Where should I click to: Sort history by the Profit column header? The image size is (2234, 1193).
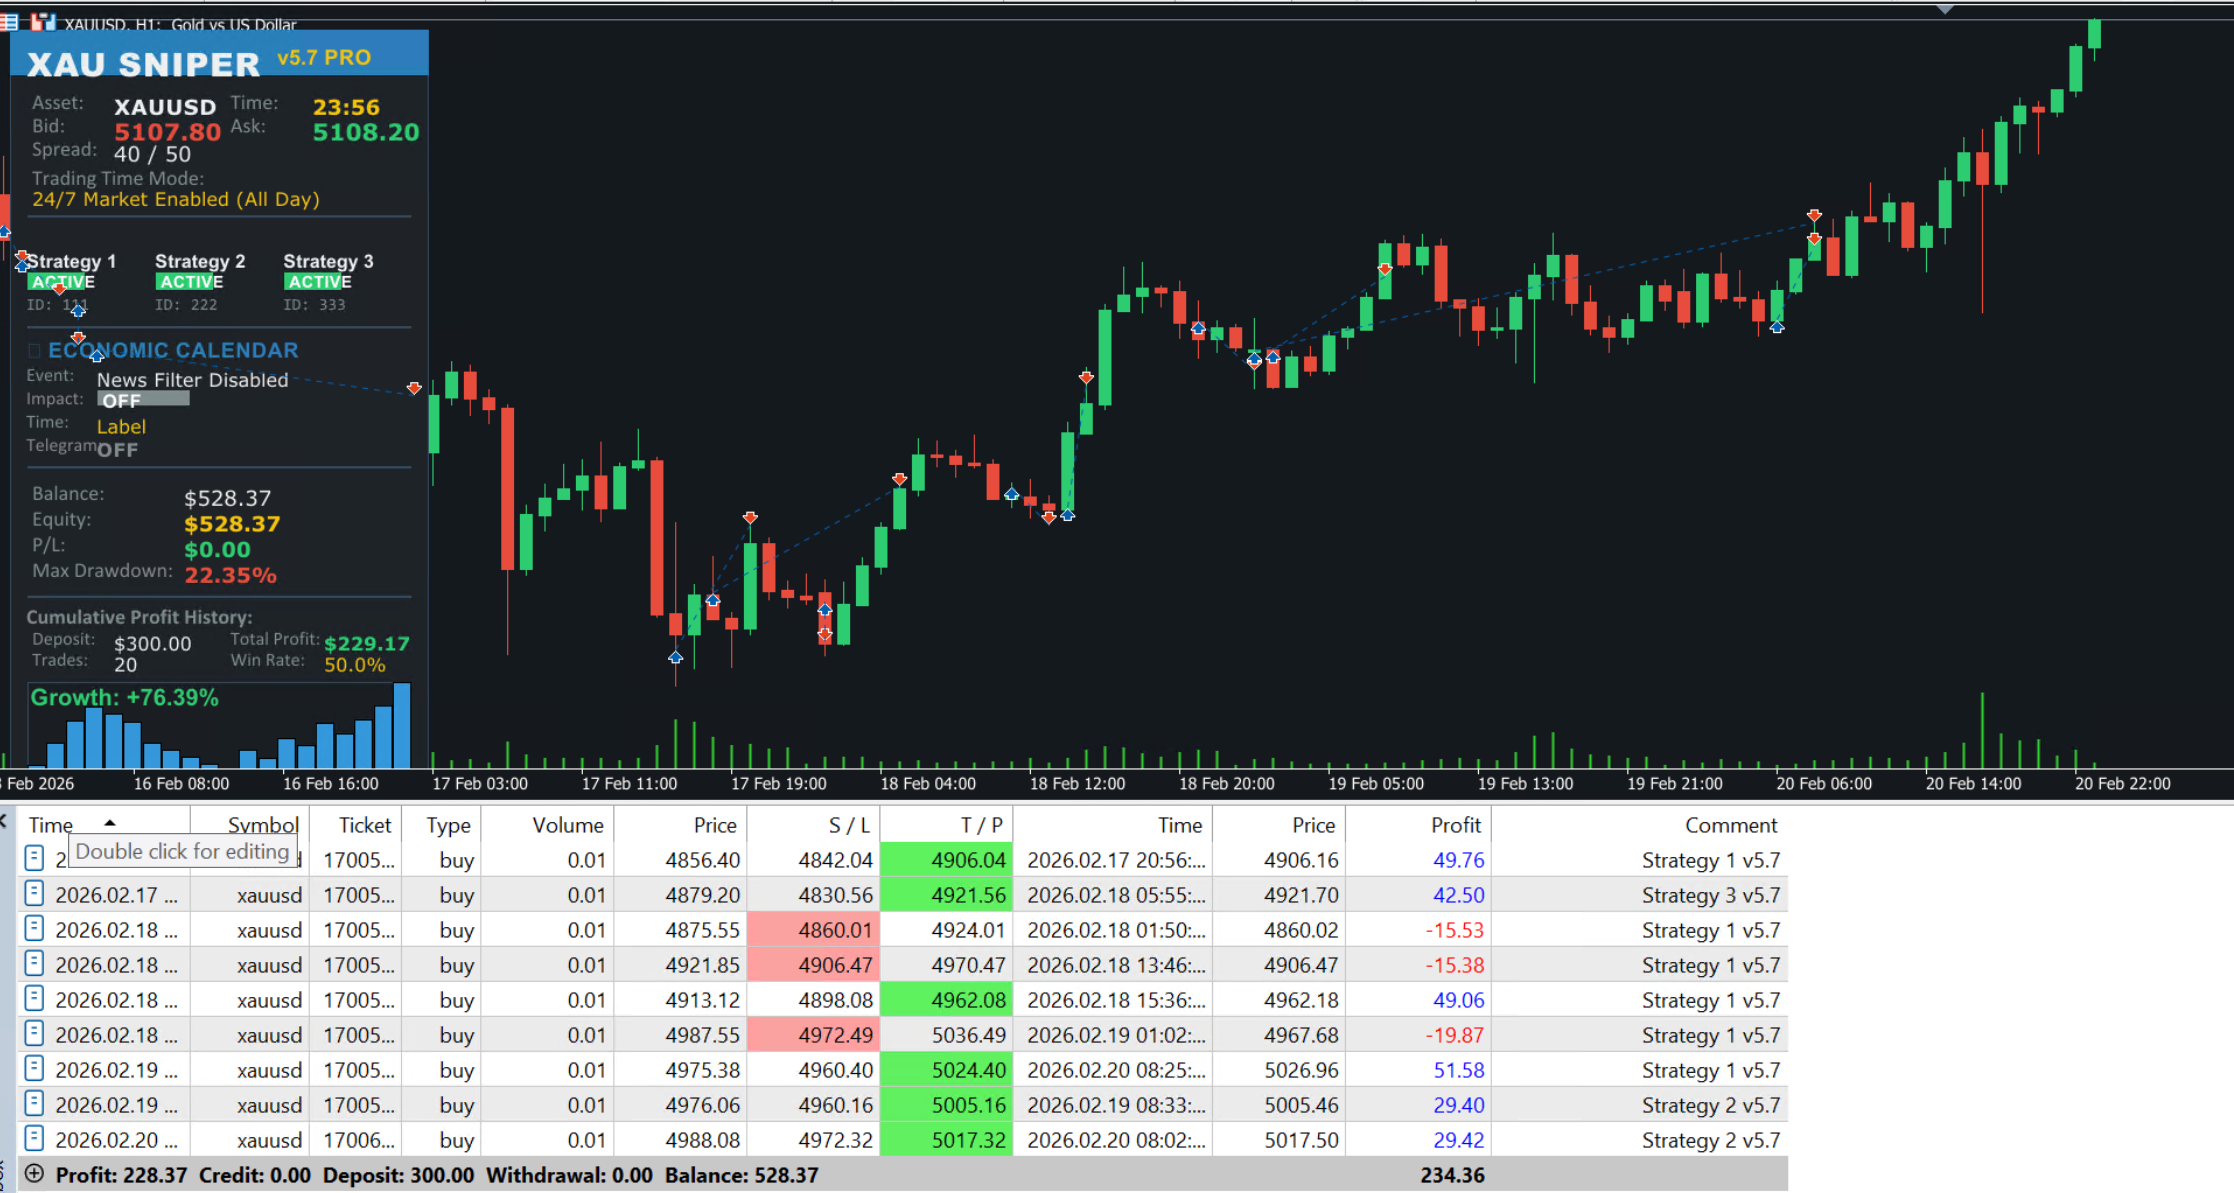pos(1454,825)
